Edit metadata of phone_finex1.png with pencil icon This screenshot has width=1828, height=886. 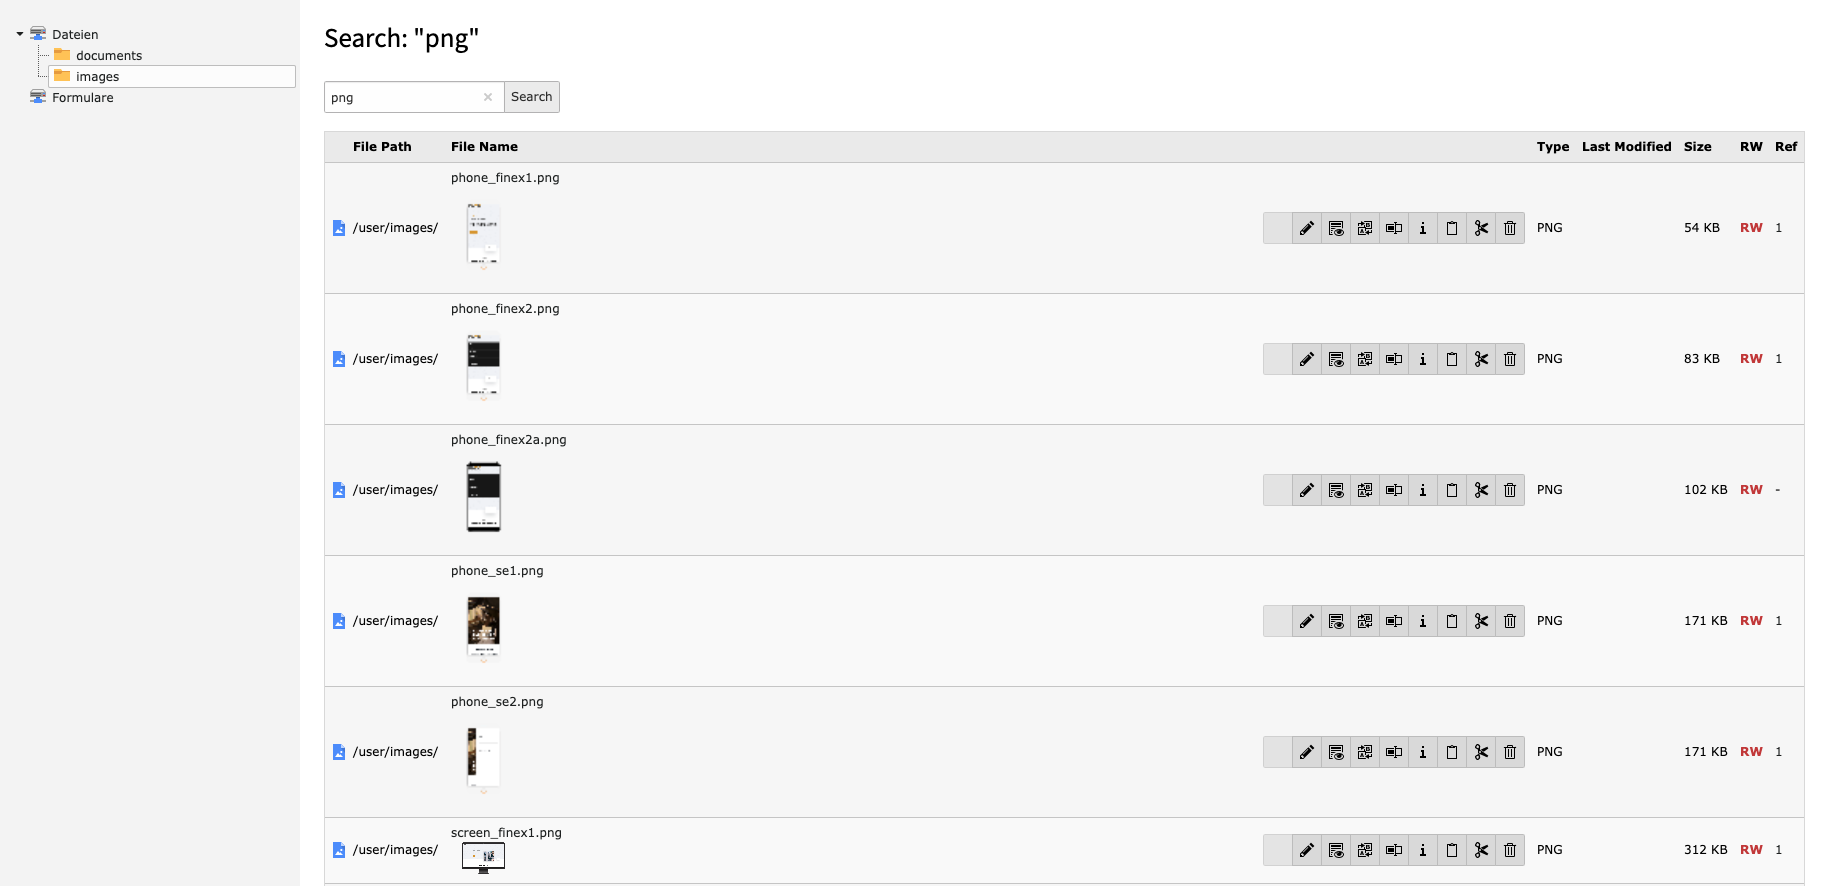tap(1306, 228)
